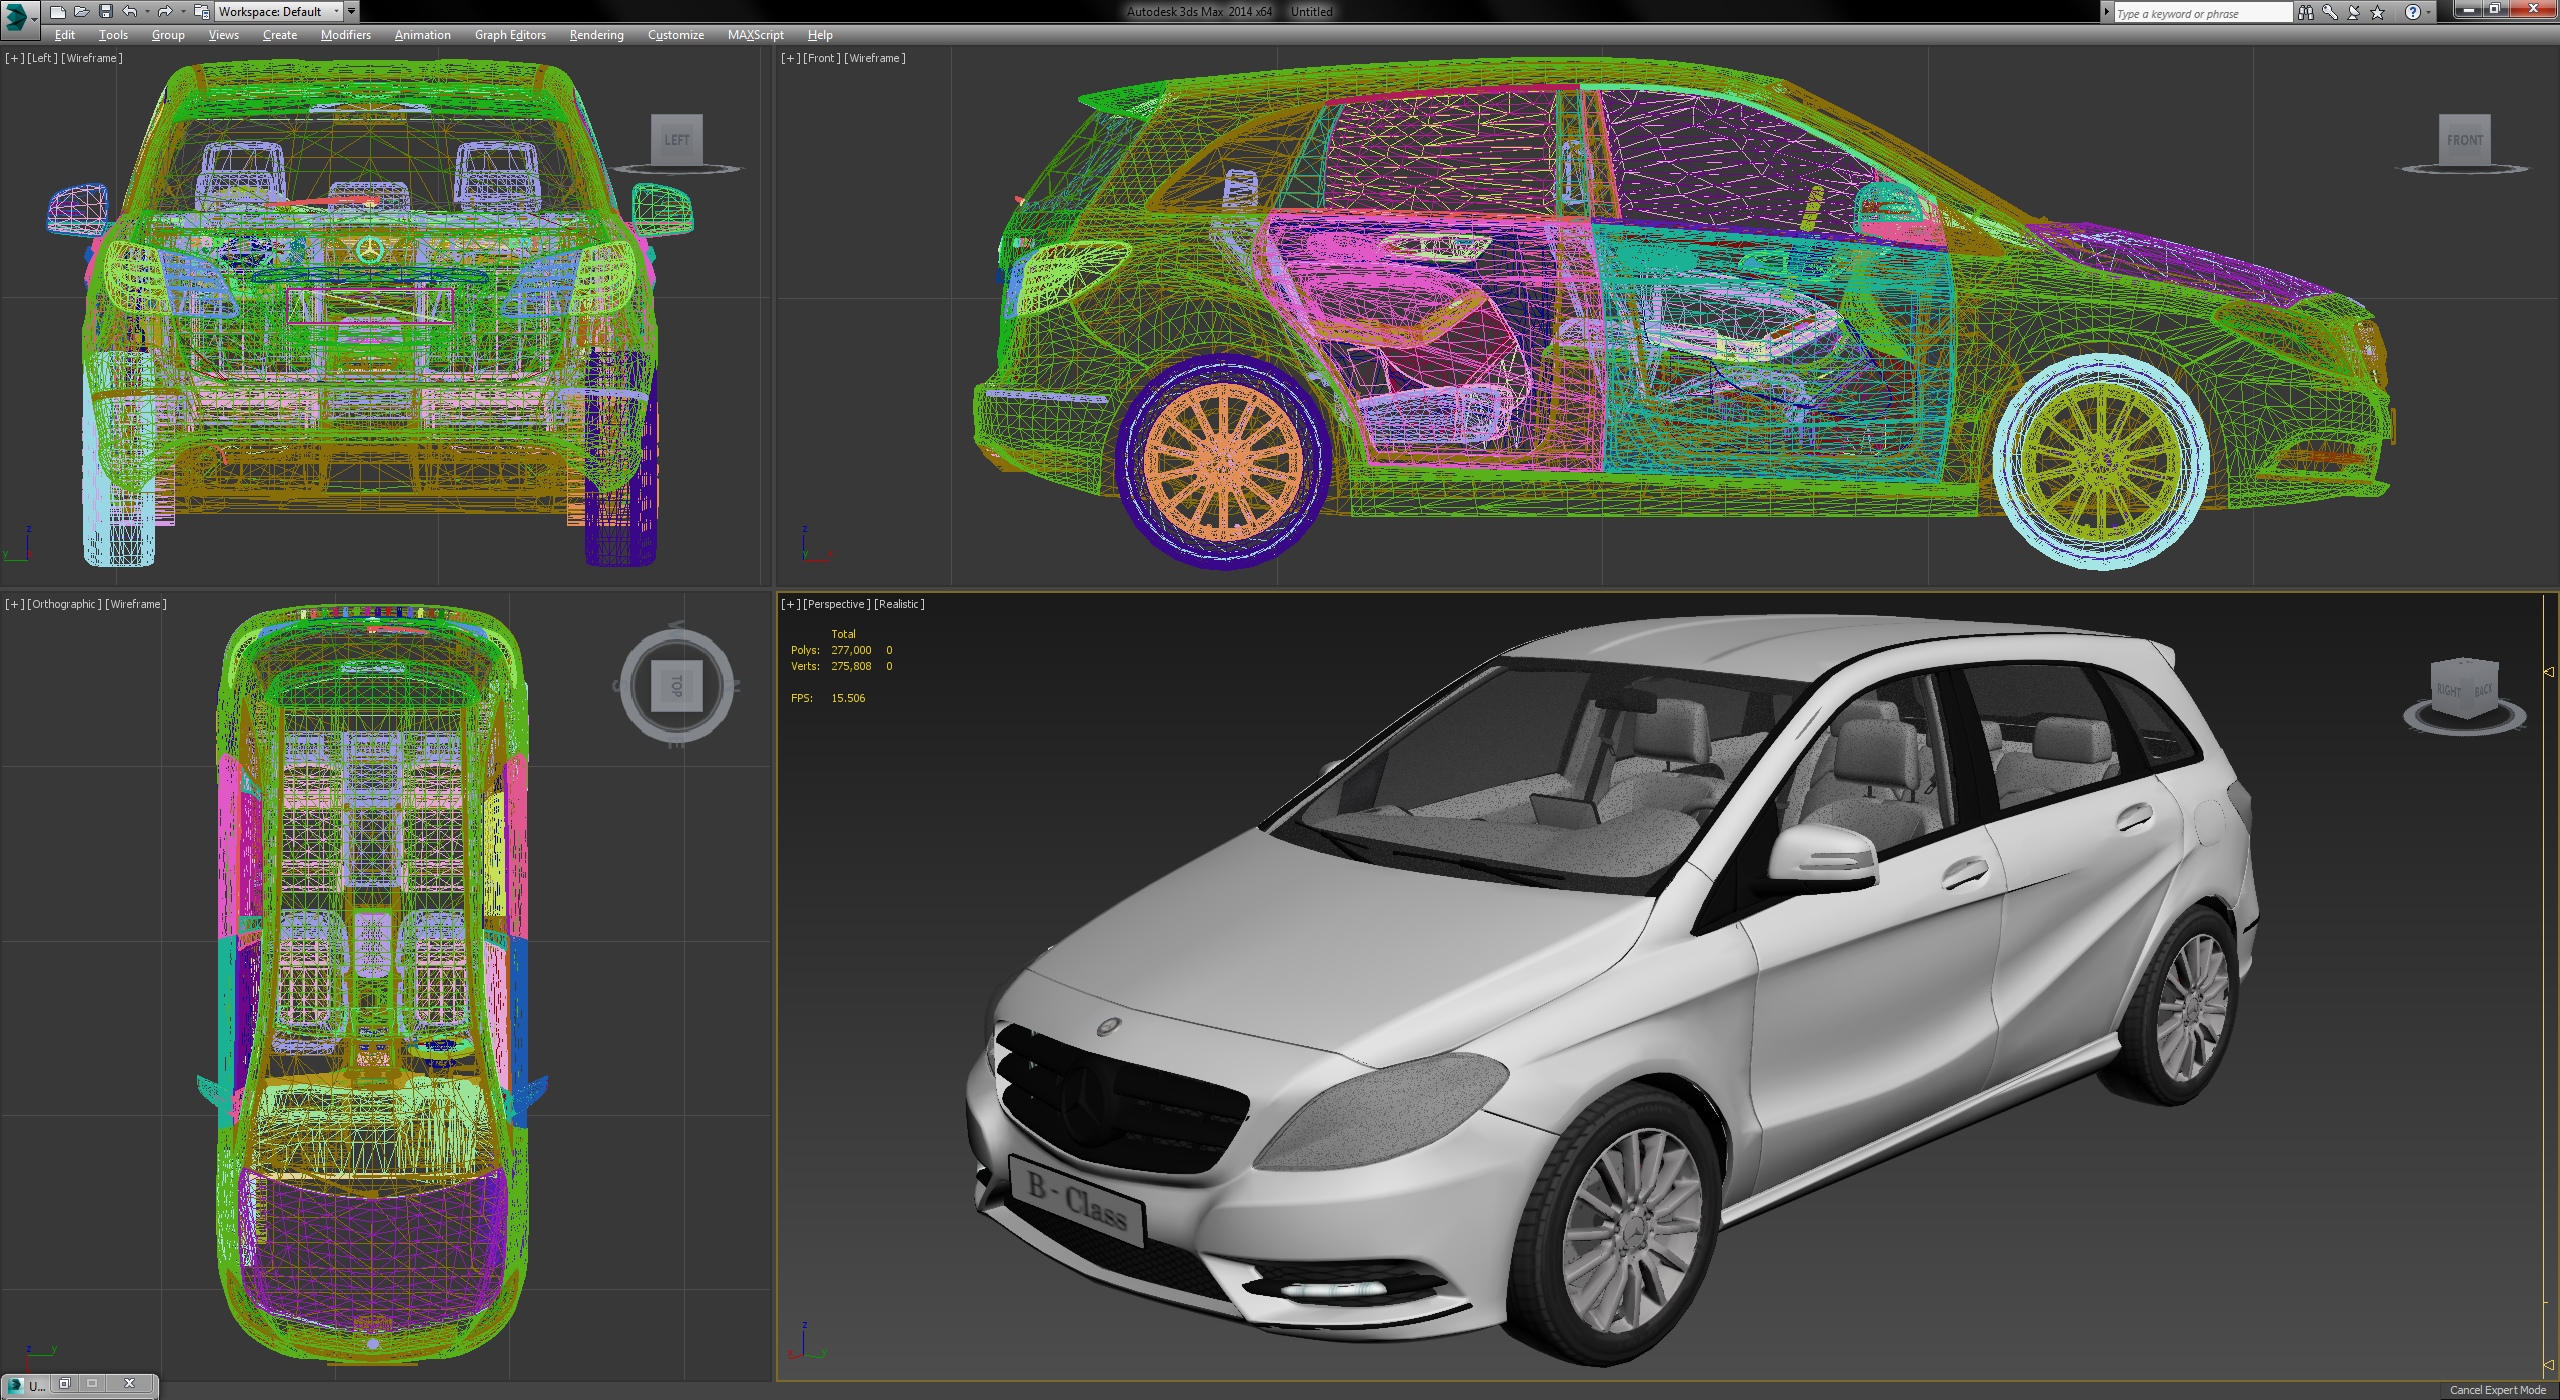
Task: Click the Undo arrow icon
Action: click(x=130, y=12)
